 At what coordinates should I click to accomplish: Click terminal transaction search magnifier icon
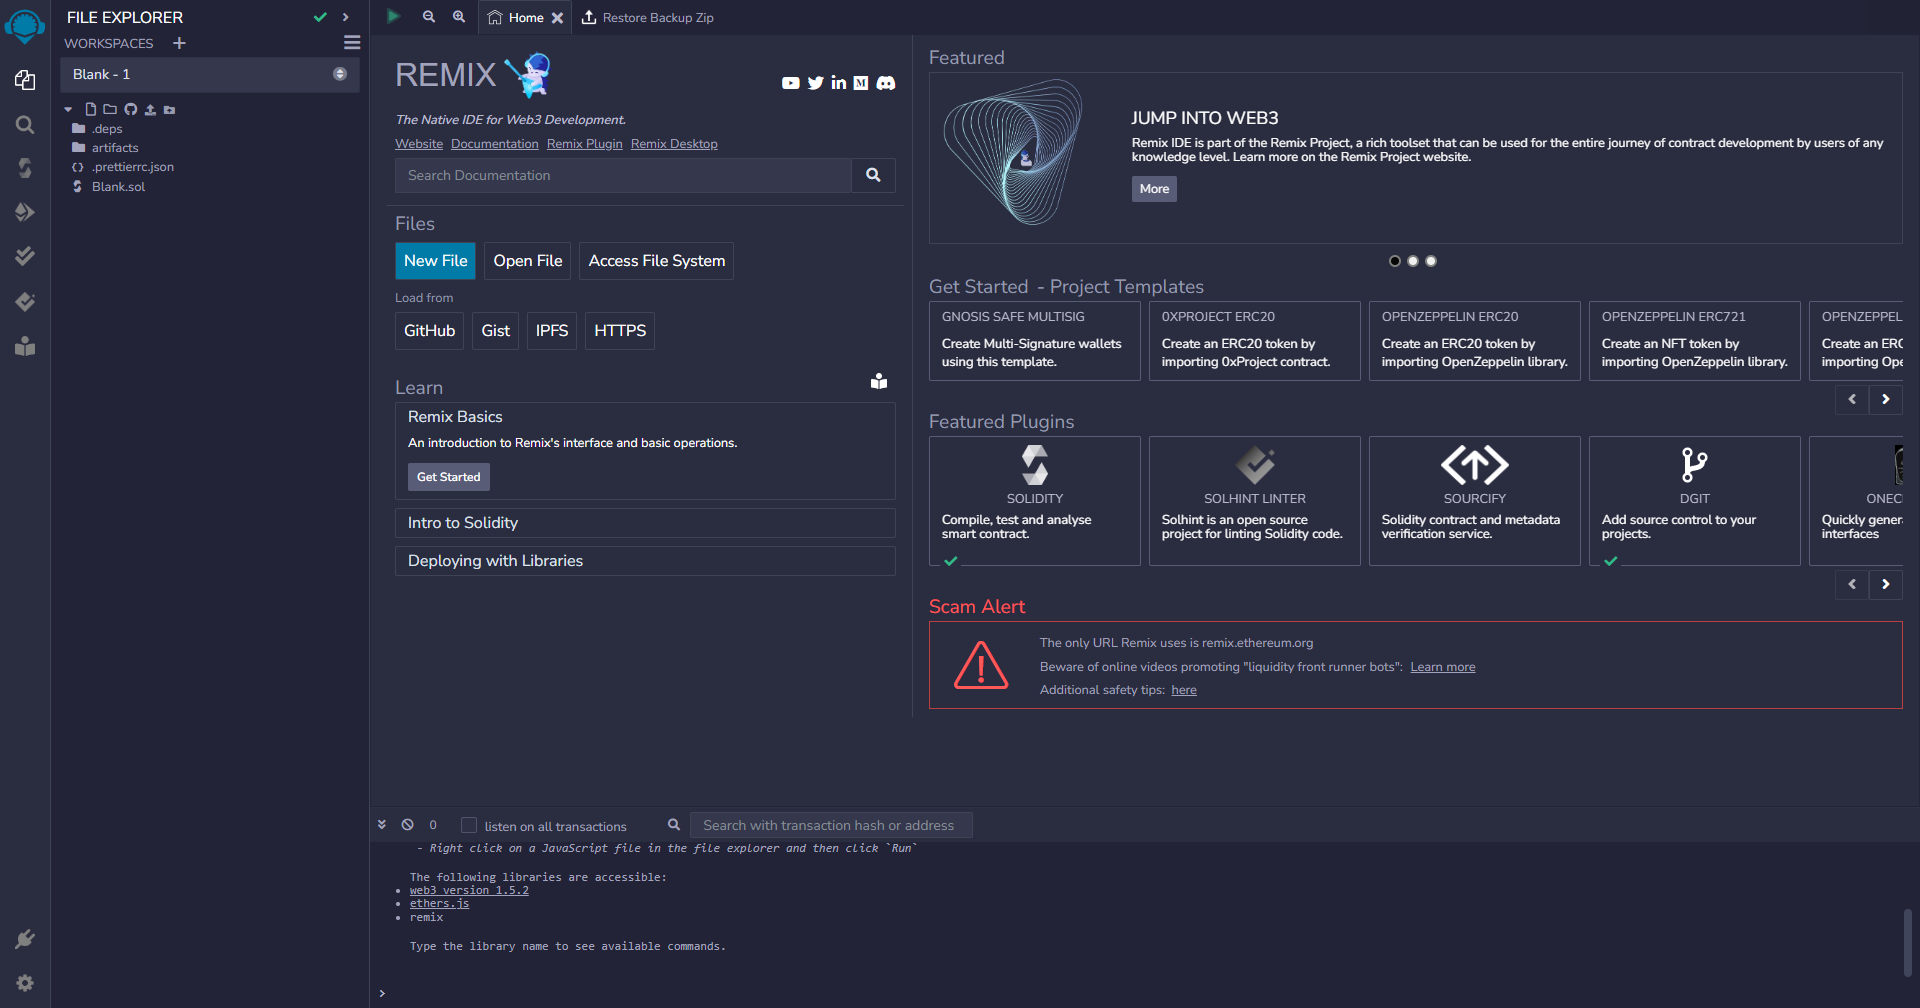[x=674, y=825]
